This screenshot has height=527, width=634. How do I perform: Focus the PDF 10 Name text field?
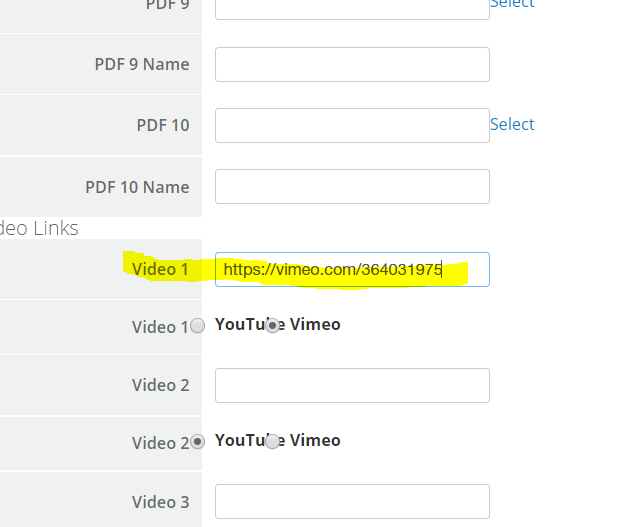pyautogui.click(x=352, y=186)
